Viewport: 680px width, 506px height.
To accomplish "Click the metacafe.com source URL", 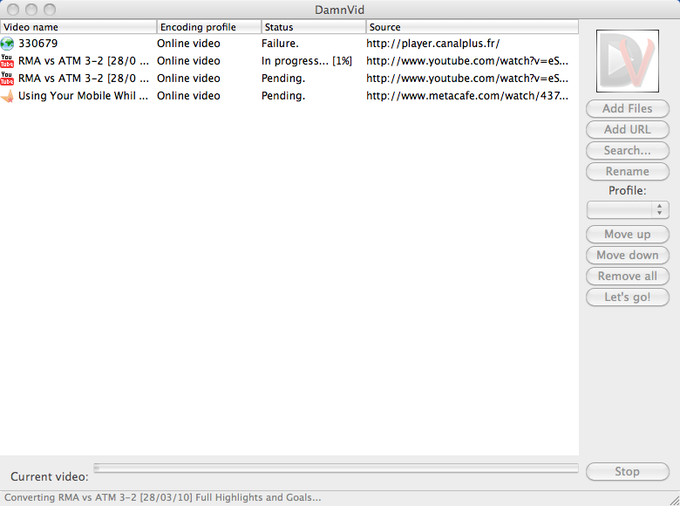I will (x=467, y=96).
